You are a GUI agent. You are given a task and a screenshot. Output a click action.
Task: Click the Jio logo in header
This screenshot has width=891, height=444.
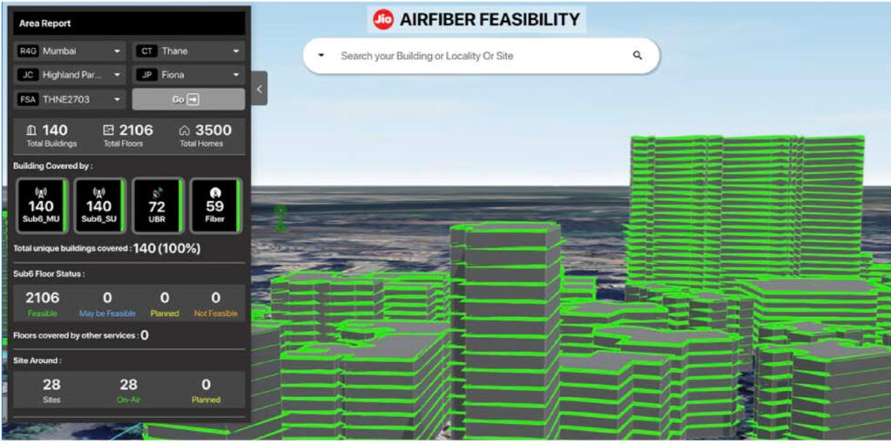coord(382,19)
